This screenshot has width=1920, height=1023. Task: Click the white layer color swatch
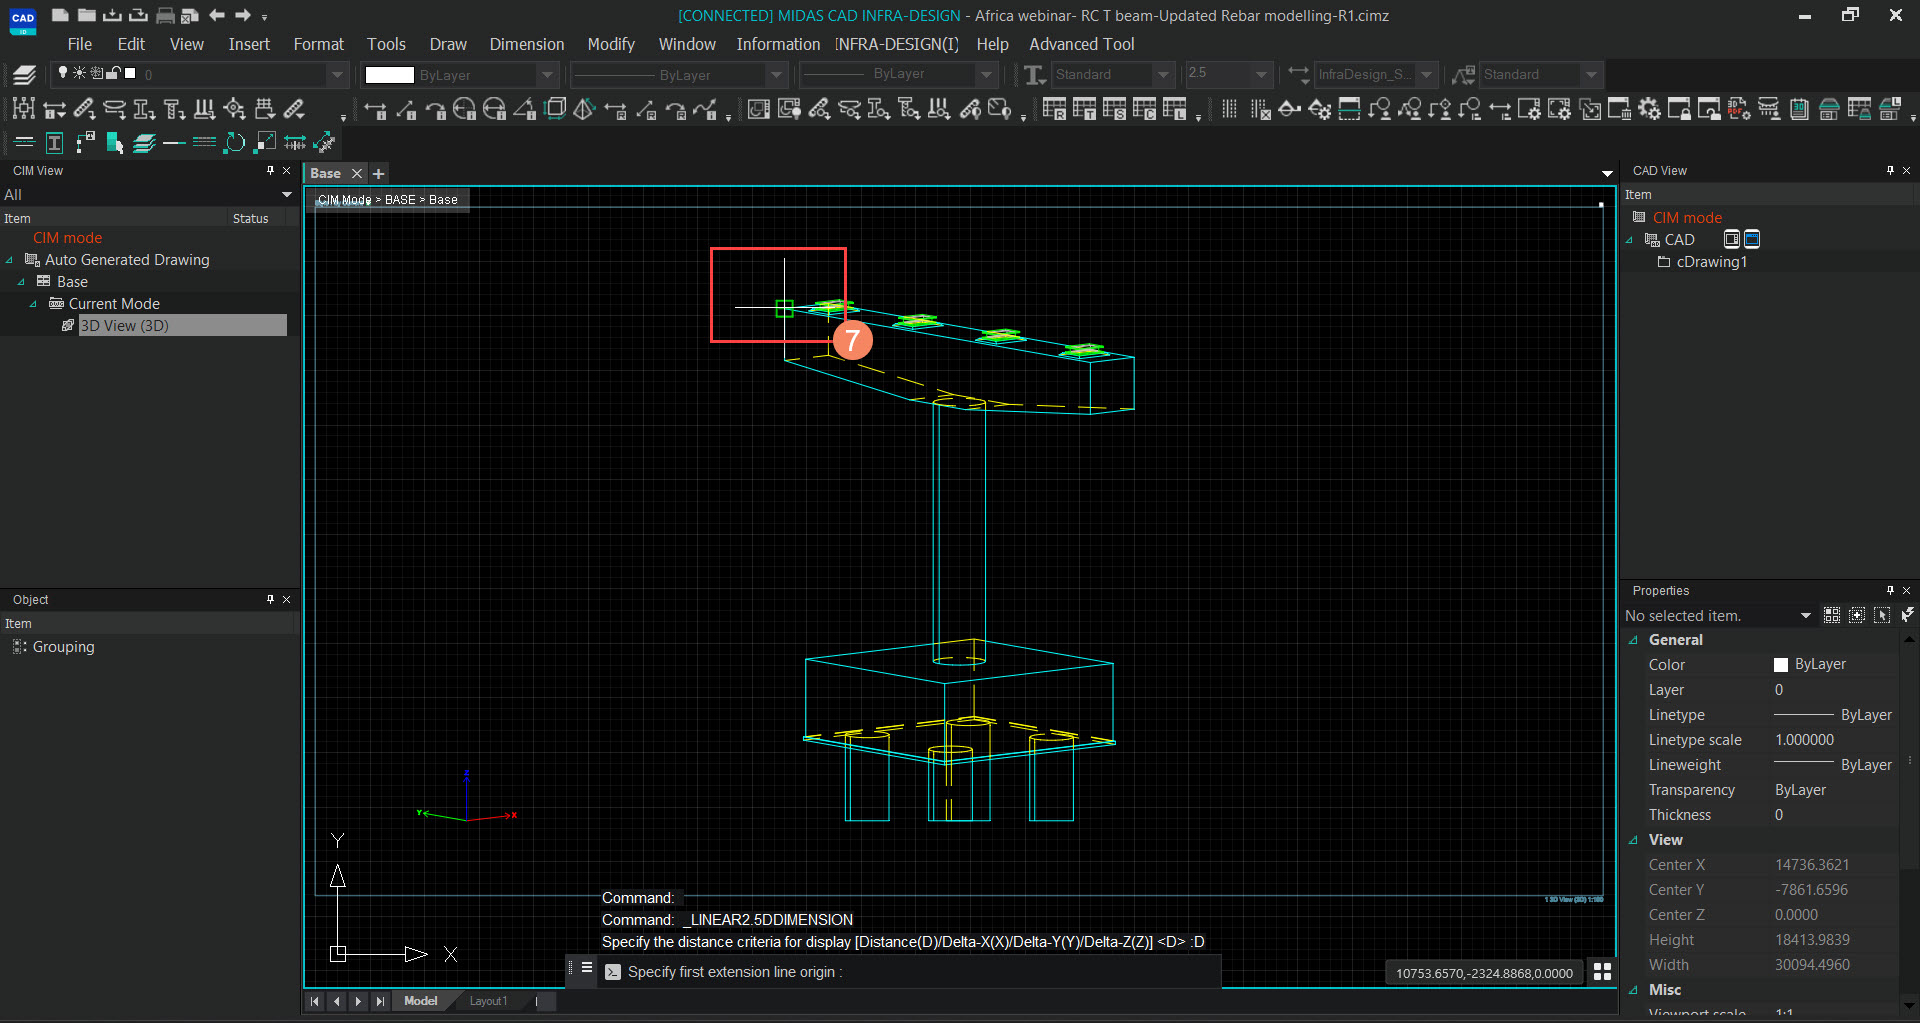tap(130, 73)
